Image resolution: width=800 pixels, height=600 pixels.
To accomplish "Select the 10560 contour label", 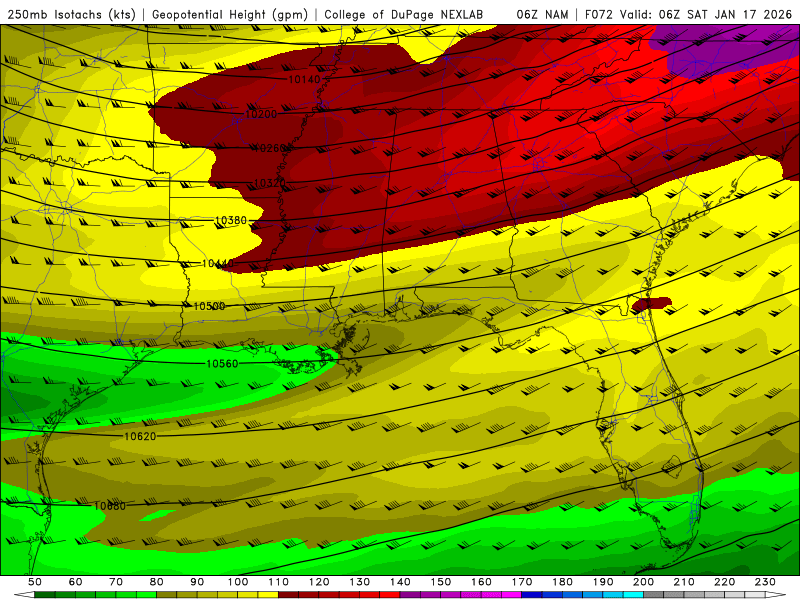I will [x=222, y=364].
